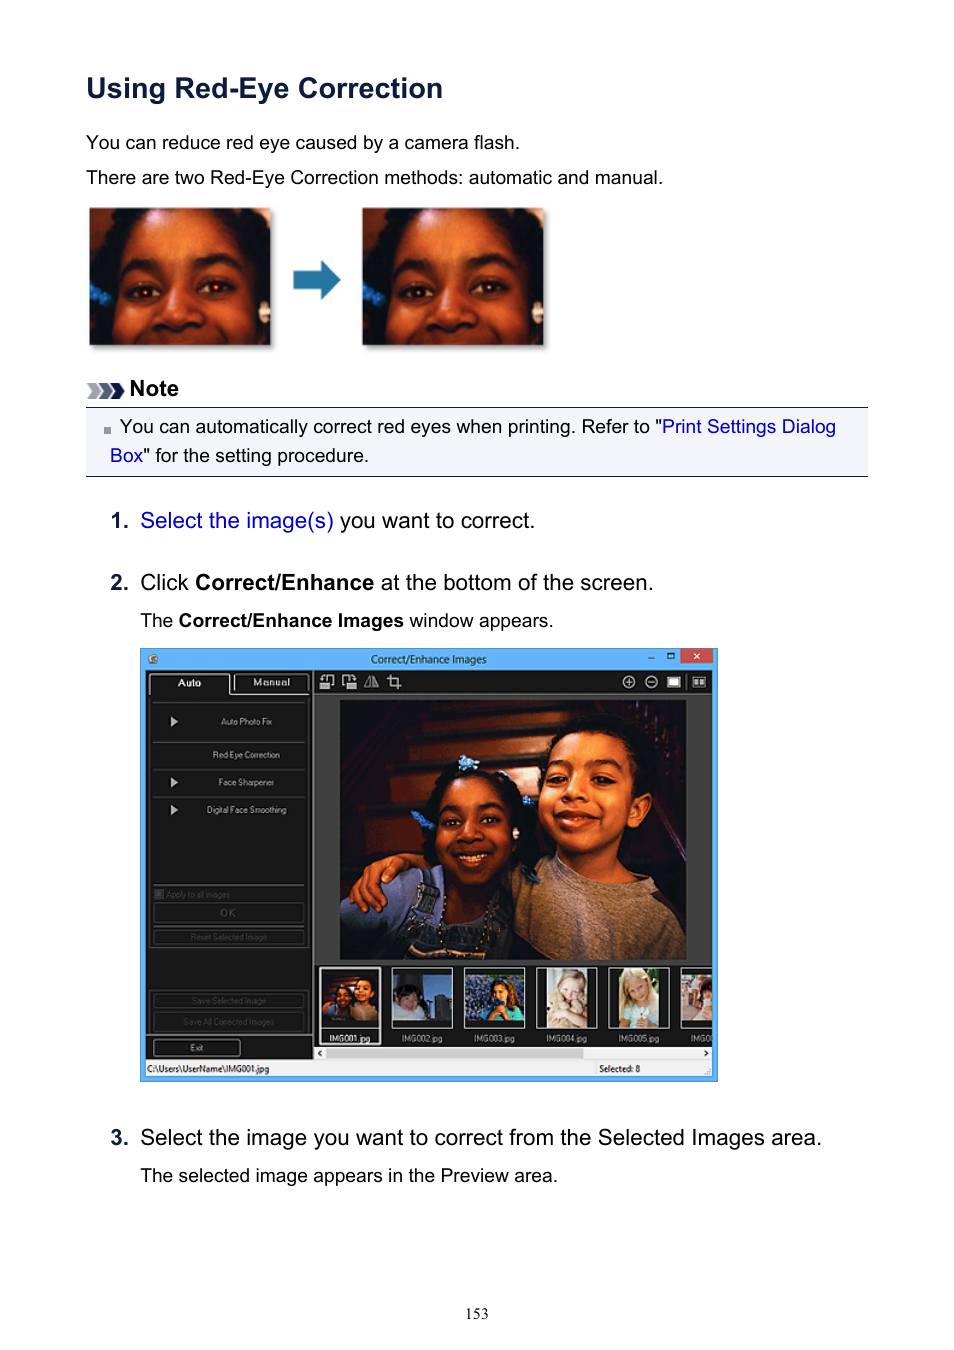Click the file path C:\Users\UserName\IMG001.jpg

pos(208,1069)
